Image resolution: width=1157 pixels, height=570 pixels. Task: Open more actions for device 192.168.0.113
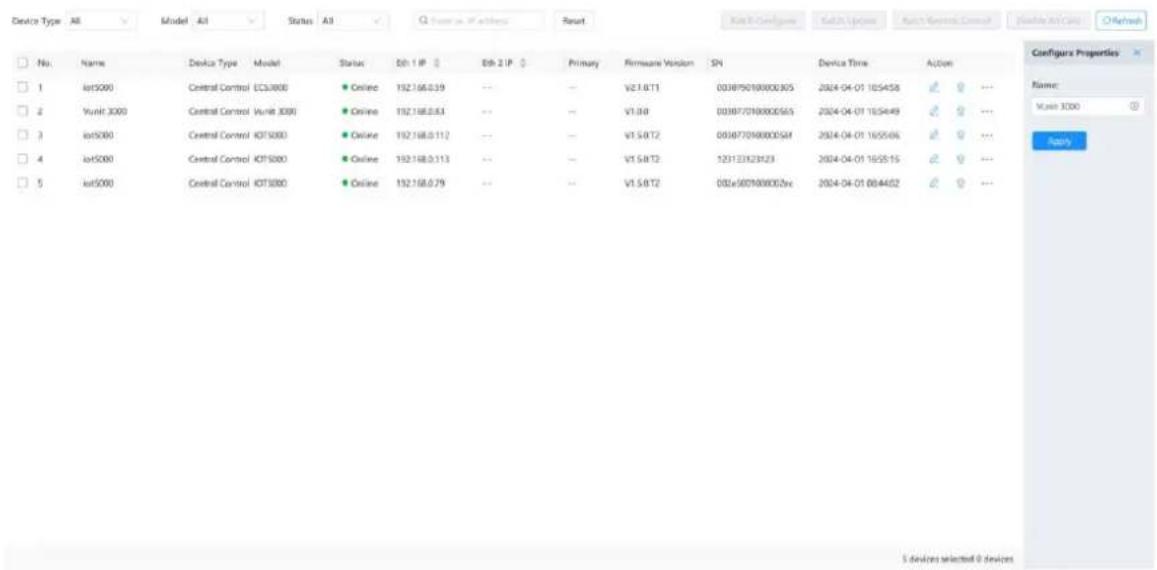[987, 159]
